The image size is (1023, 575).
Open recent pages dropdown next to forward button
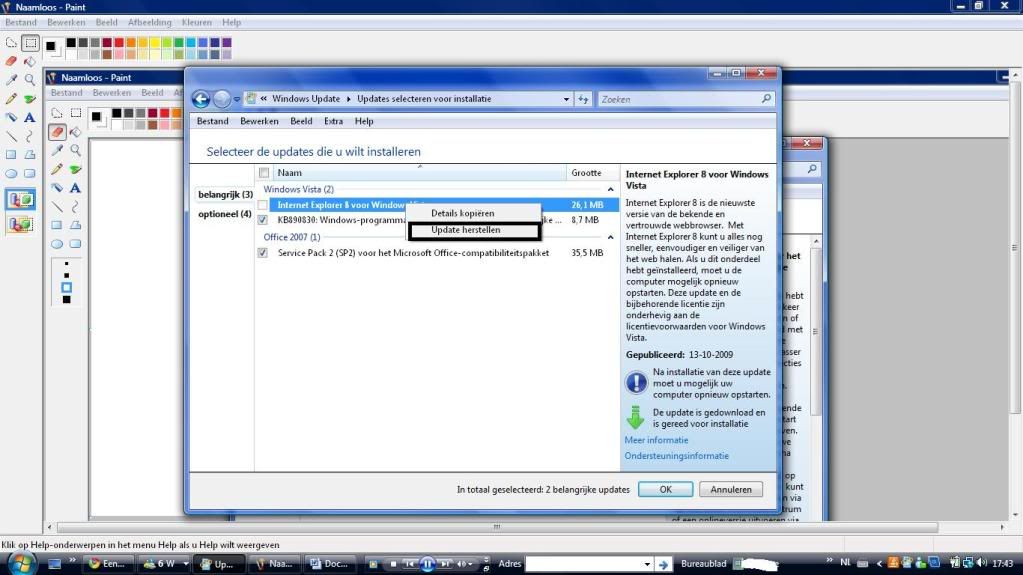pyautogui.click(x=237, y=99)
